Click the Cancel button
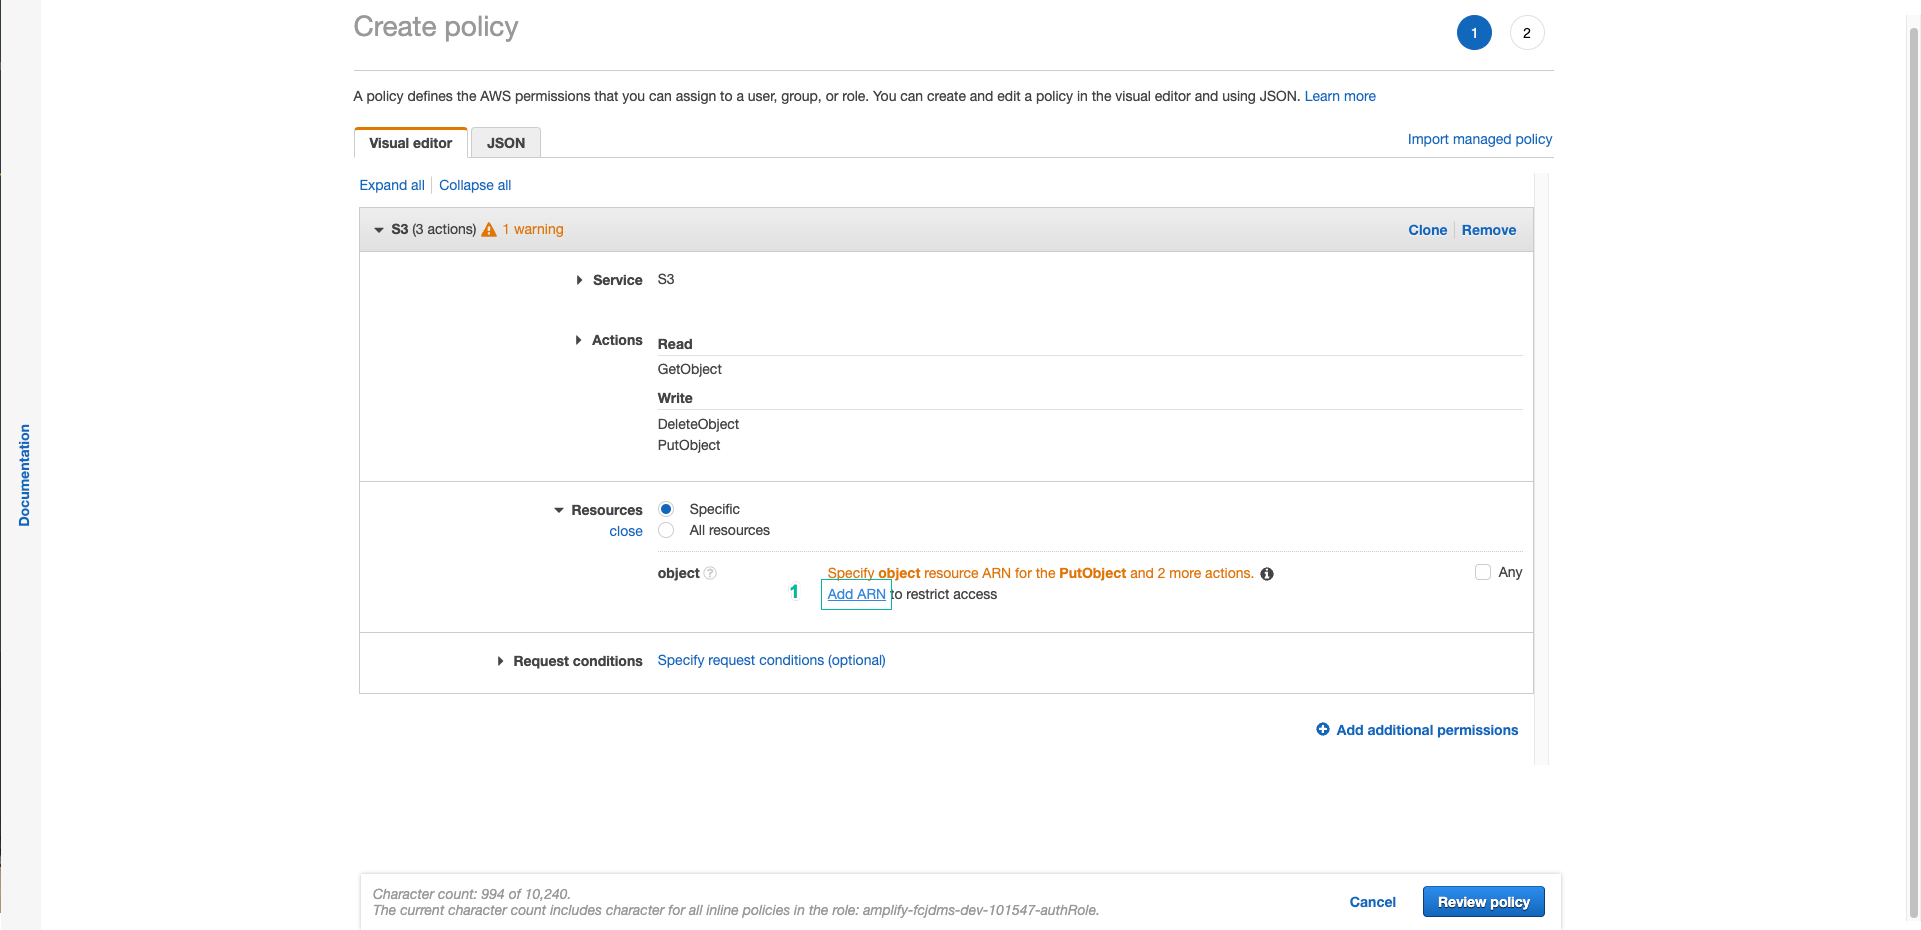The height and width of the screenshot is (930, 1921). (1372, 902)
